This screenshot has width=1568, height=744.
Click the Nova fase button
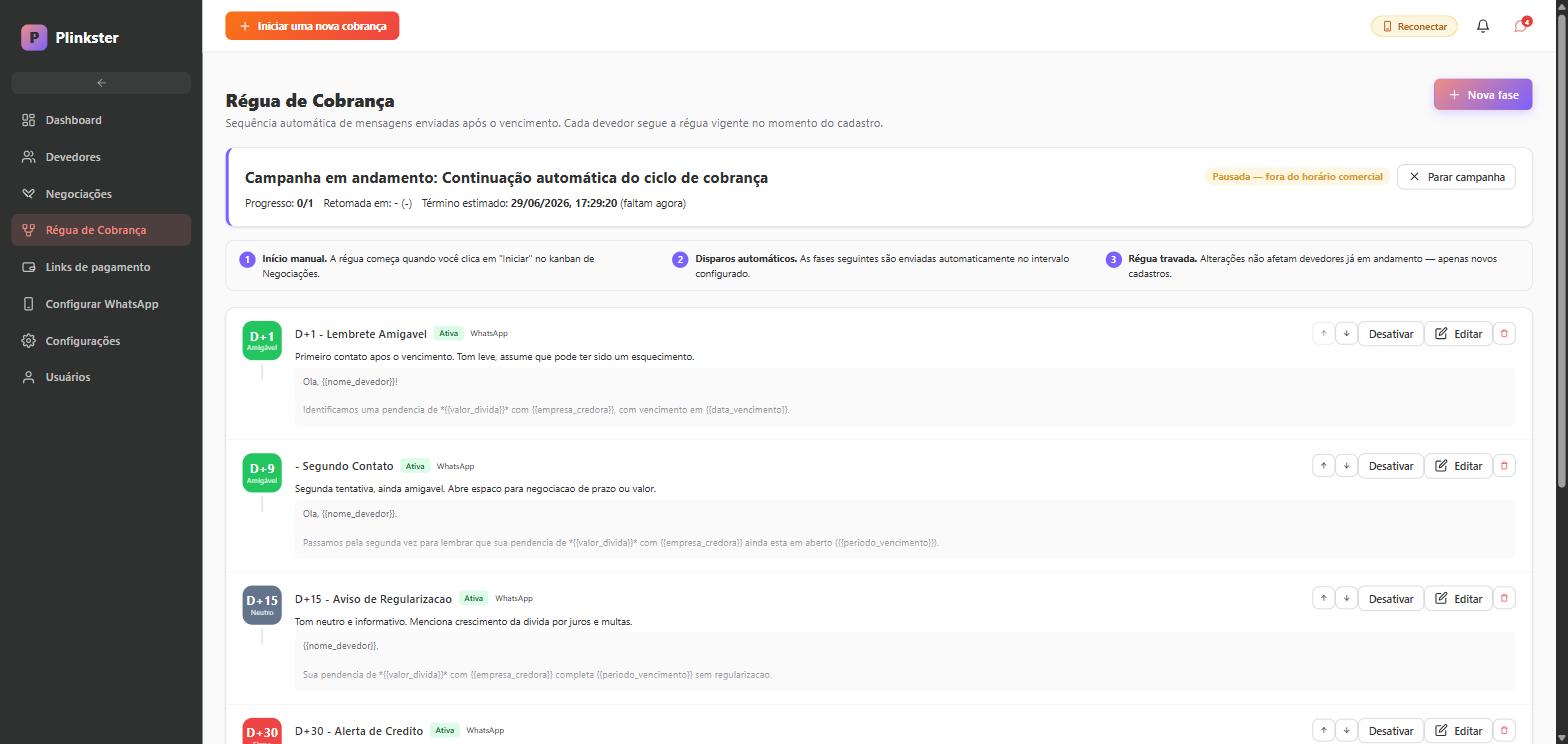pos(1482,95)
